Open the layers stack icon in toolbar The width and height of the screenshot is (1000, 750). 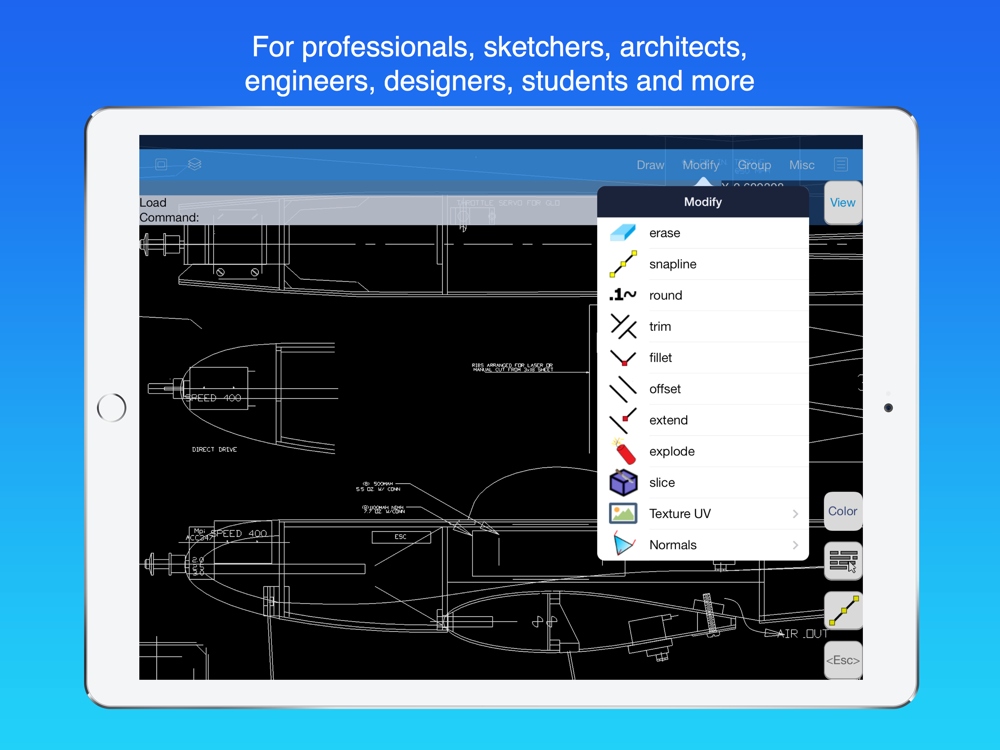pos(195,165)
